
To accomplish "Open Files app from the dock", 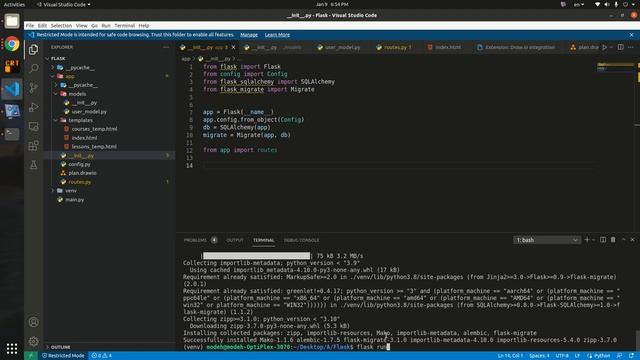I will pos(12,21).
